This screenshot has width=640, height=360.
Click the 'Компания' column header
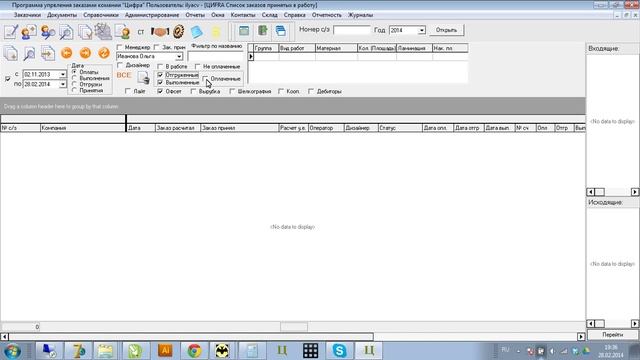tap(83, 128)
